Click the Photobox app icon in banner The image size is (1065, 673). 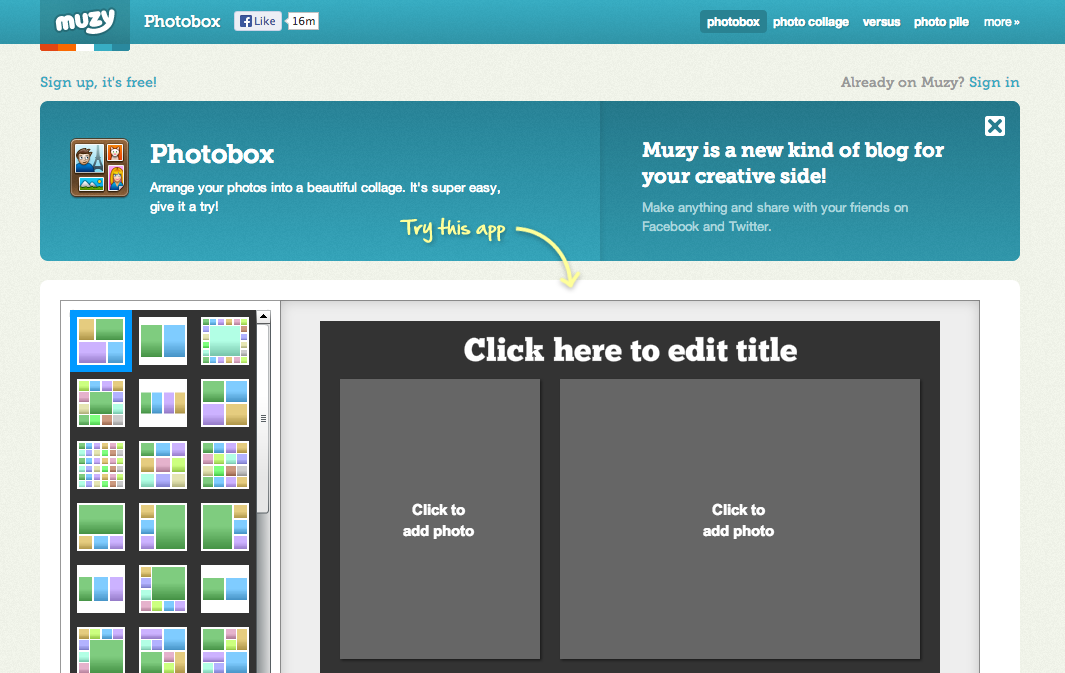[100, 168]
